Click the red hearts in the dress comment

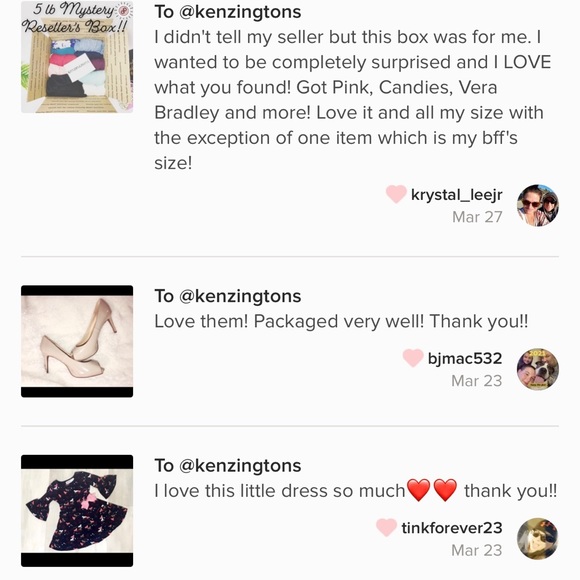click(x=432, y=490)
